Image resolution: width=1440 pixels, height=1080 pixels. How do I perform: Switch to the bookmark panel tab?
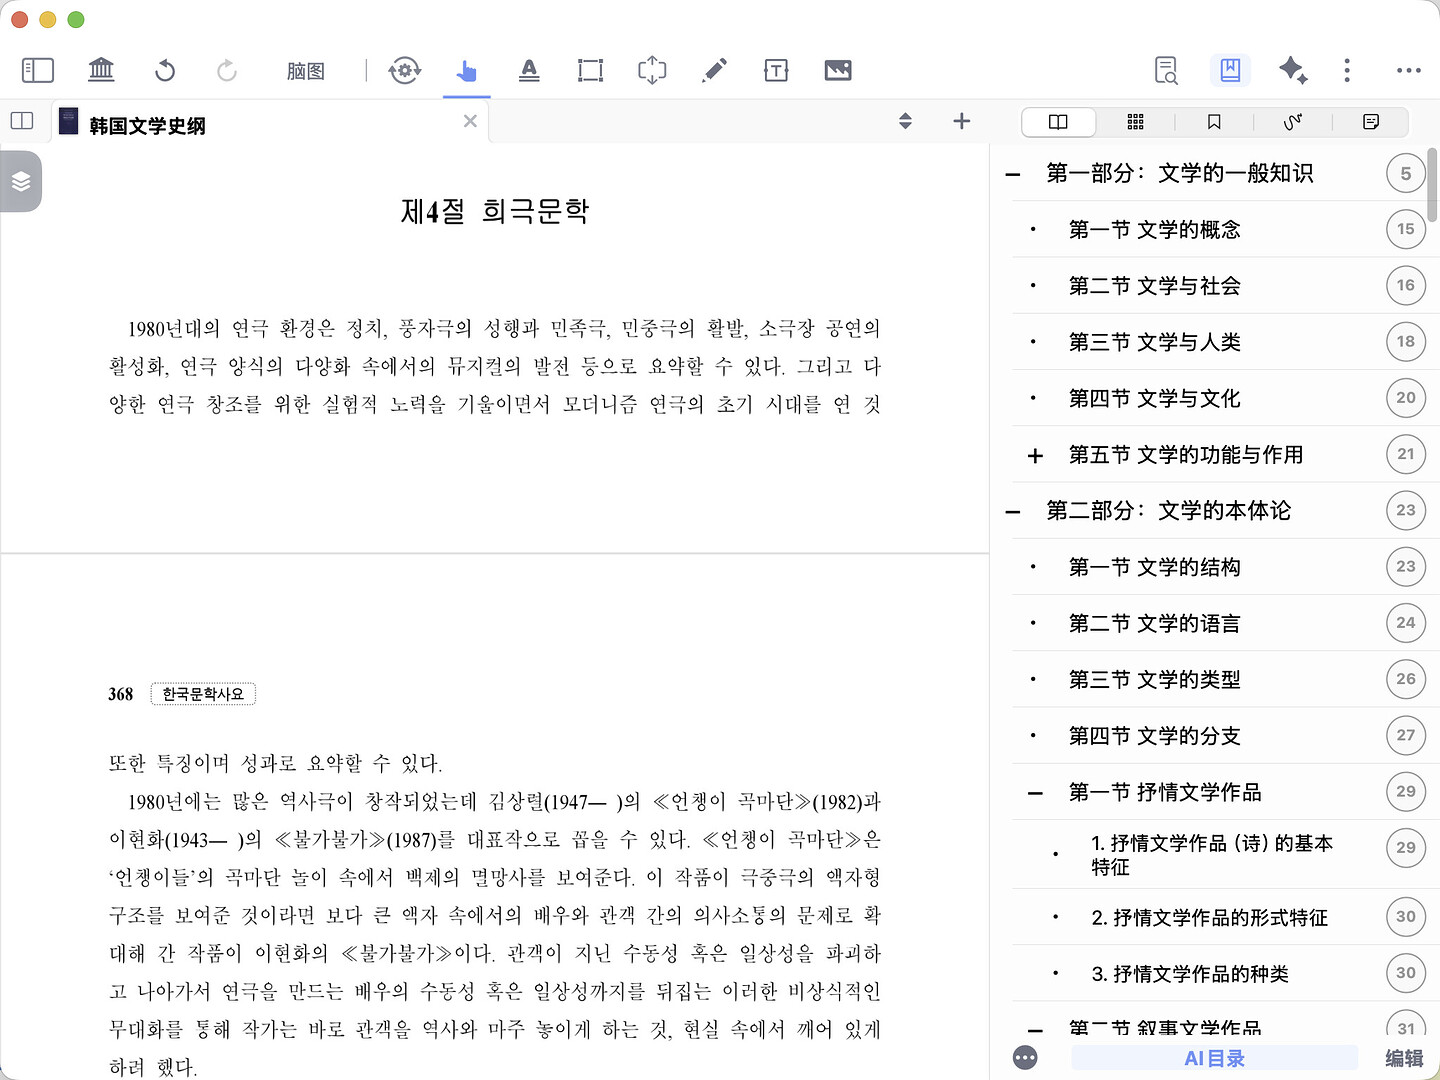pyautogui.click(x=1214, y=121)
